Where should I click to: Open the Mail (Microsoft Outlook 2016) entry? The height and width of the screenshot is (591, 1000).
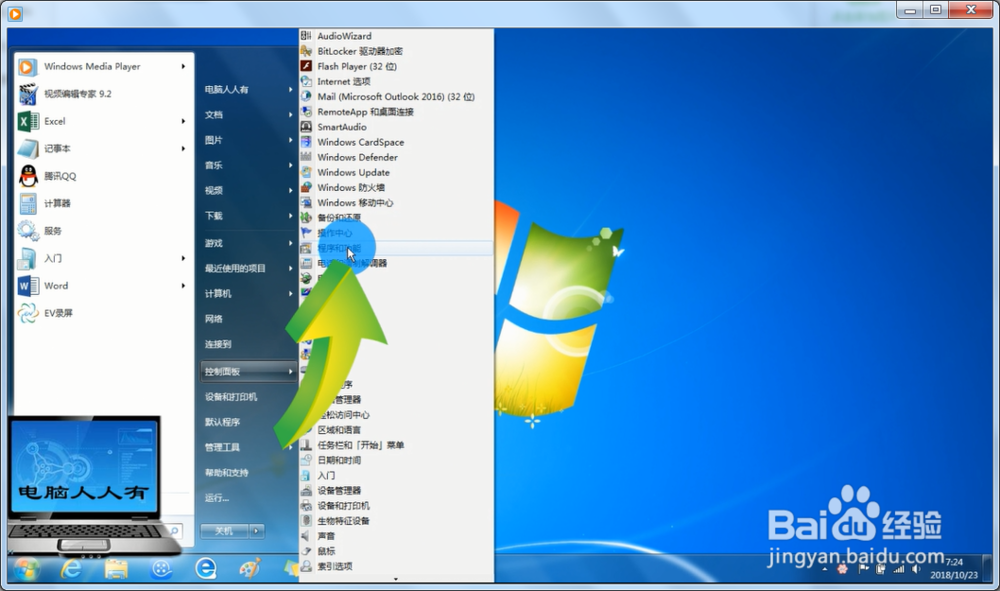[x=396, y=97]
